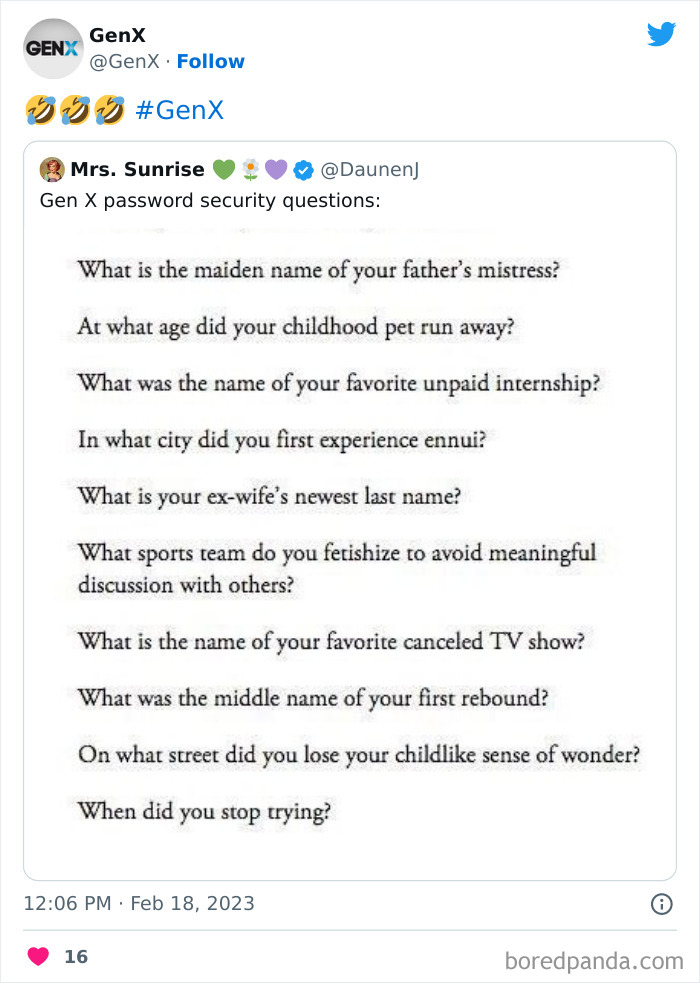Click the @DaunenJ handle

pyautogui.click(x=369, y=169)
